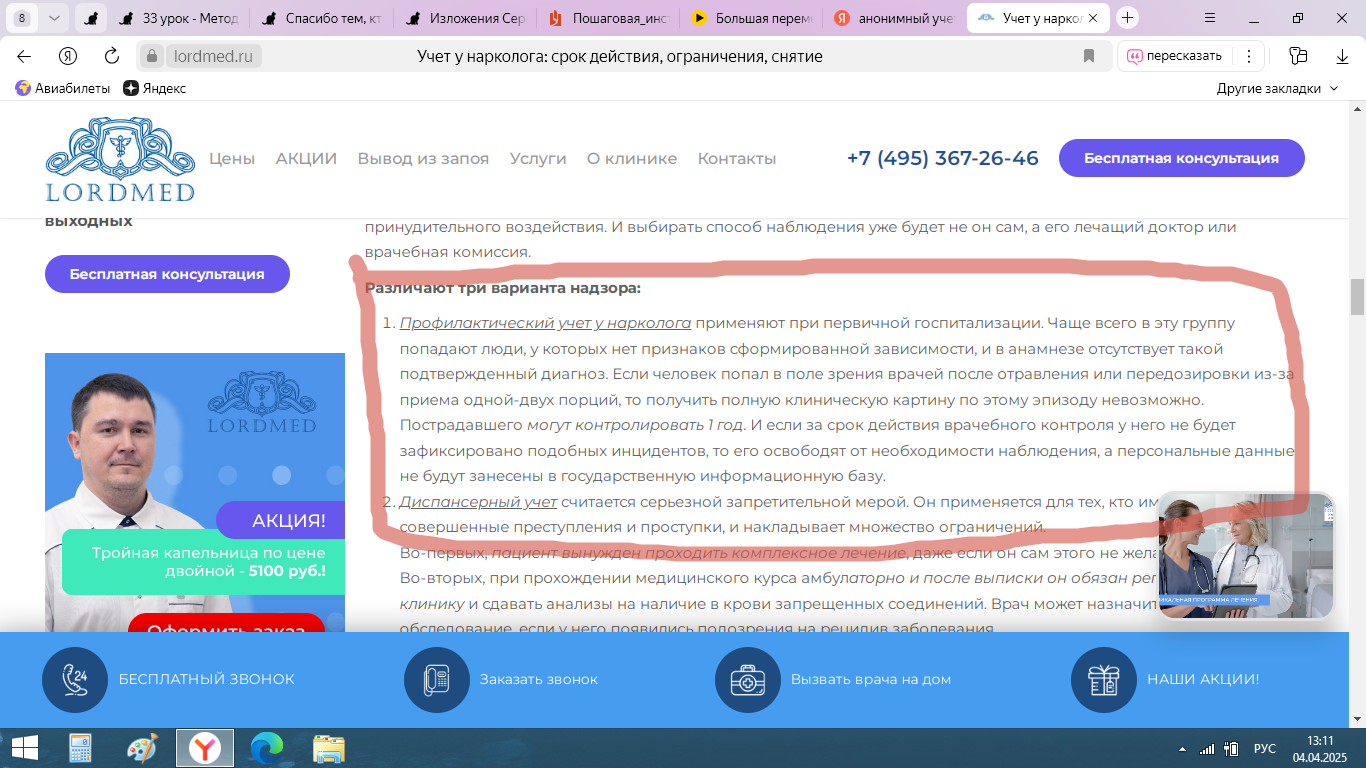Open a new browser tab
Screen dimensions: 1366x768
tap(1128, 18)
